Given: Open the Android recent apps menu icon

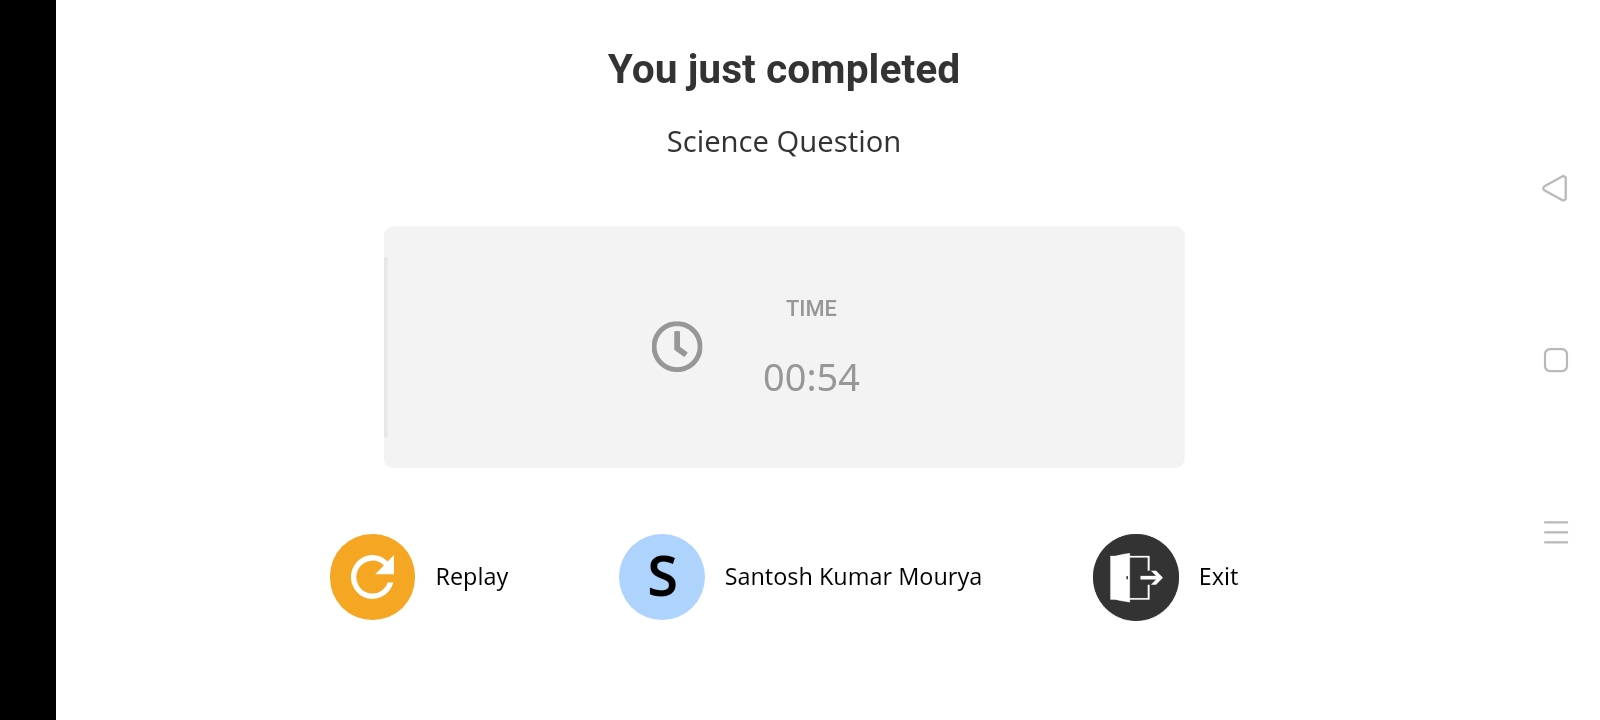Looking at the screenshot, I should click(x=1556, y=532).
